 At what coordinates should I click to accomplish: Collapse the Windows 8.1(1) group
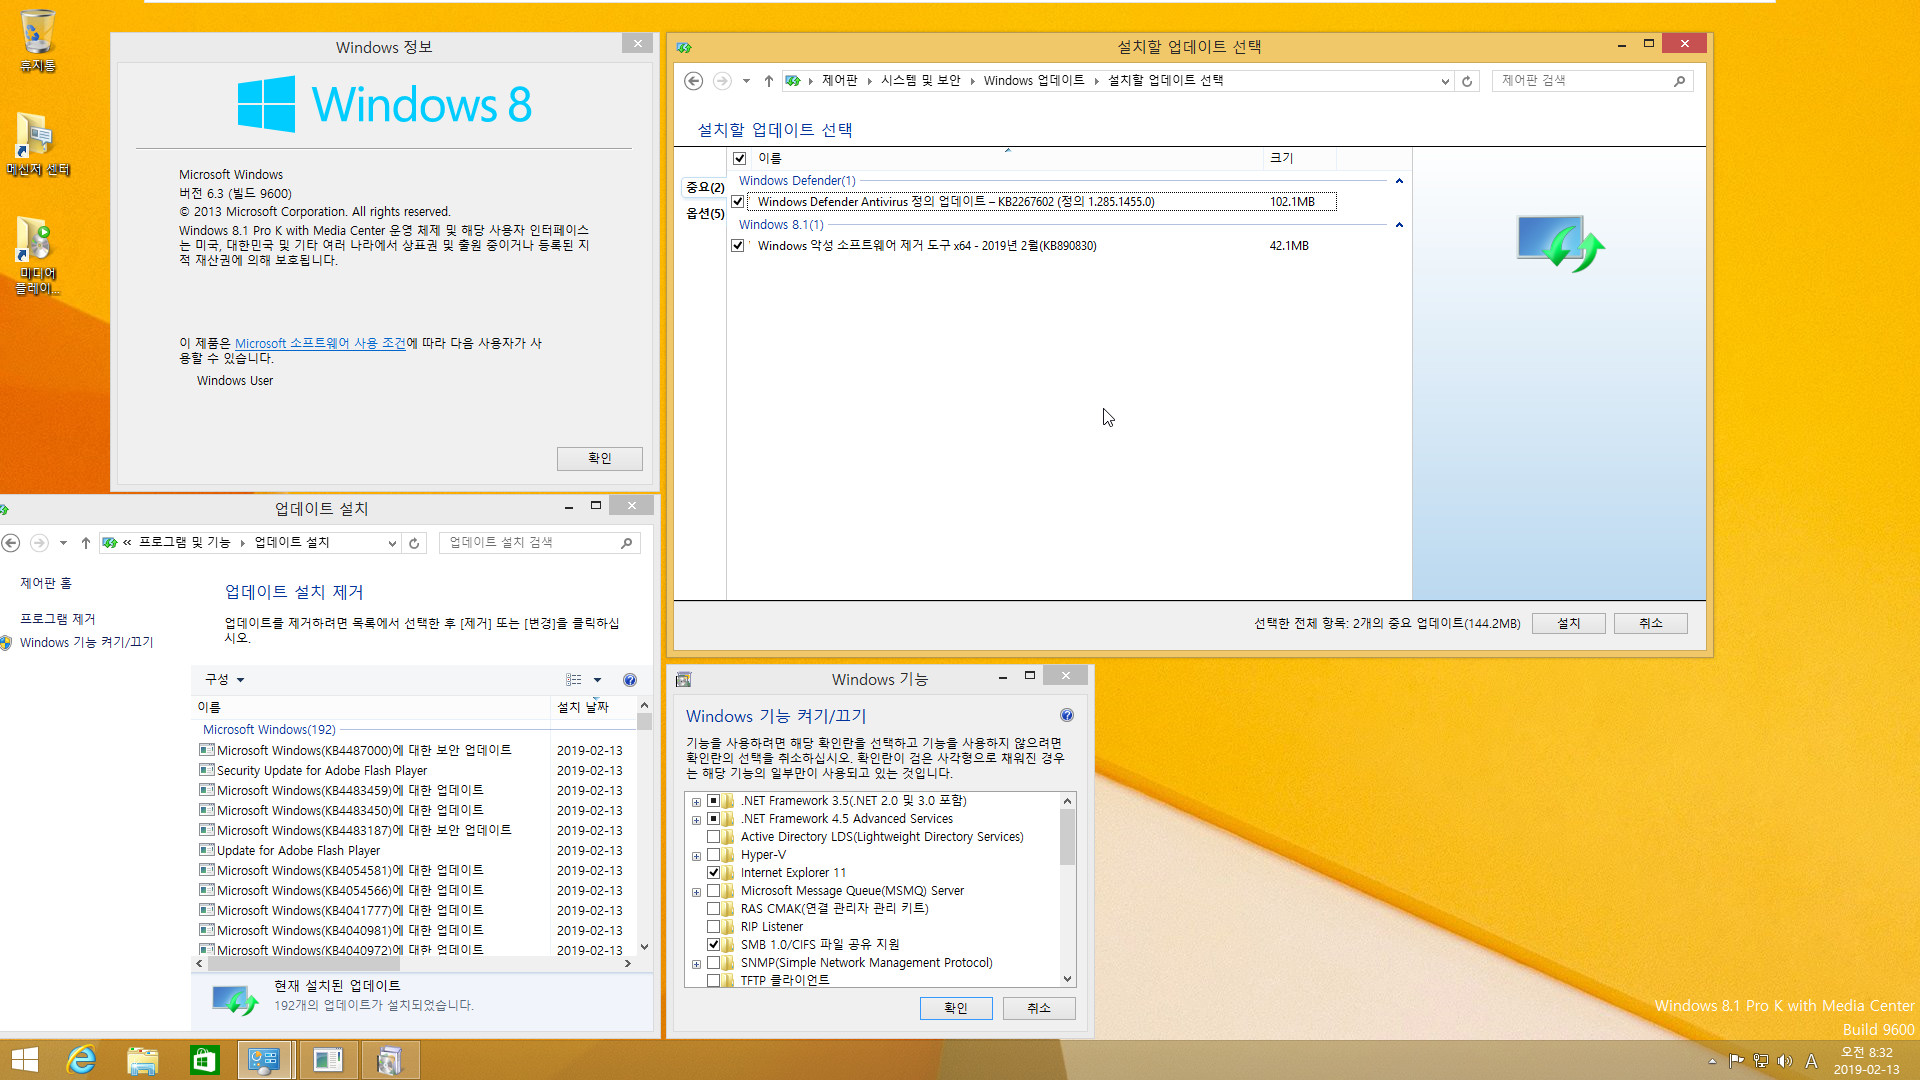(1399, 225)
